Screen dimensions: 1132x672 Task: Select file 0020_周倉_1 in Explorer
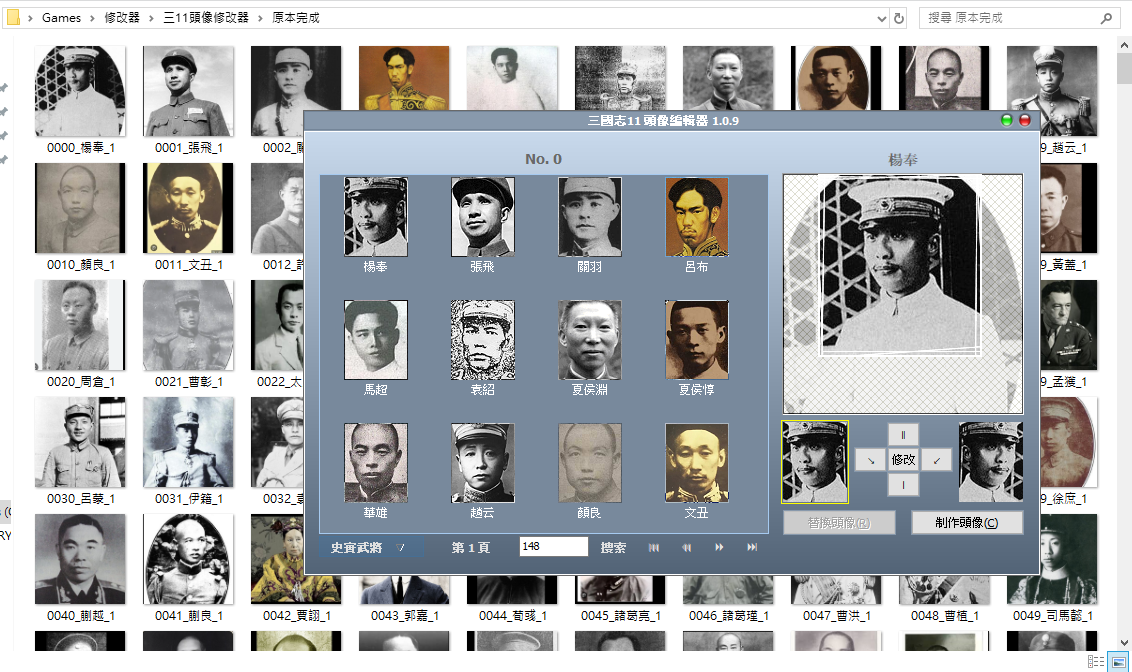(80, 334)
